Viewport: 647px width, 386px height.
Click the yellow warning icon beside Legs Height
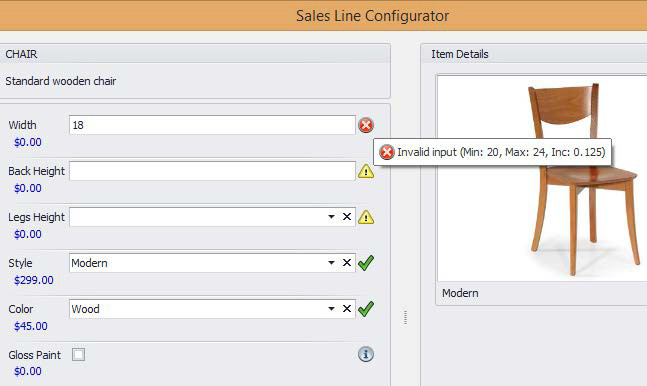pos(366,217)
